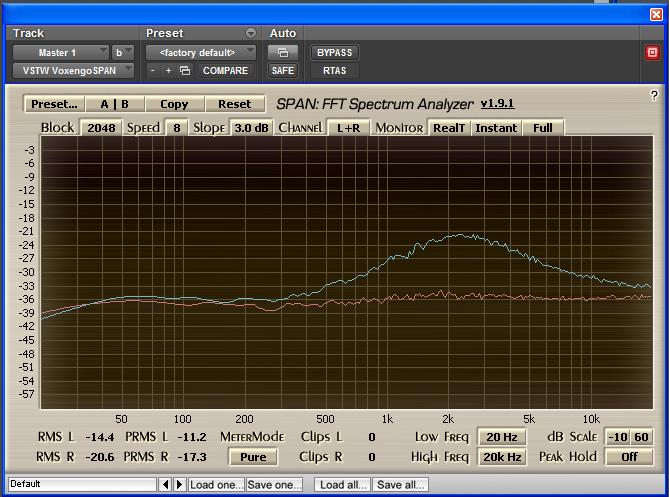The width and height of the screenshot is (669, 497).
Task: Go to next program with right arrow
Action: click(179, 484)
